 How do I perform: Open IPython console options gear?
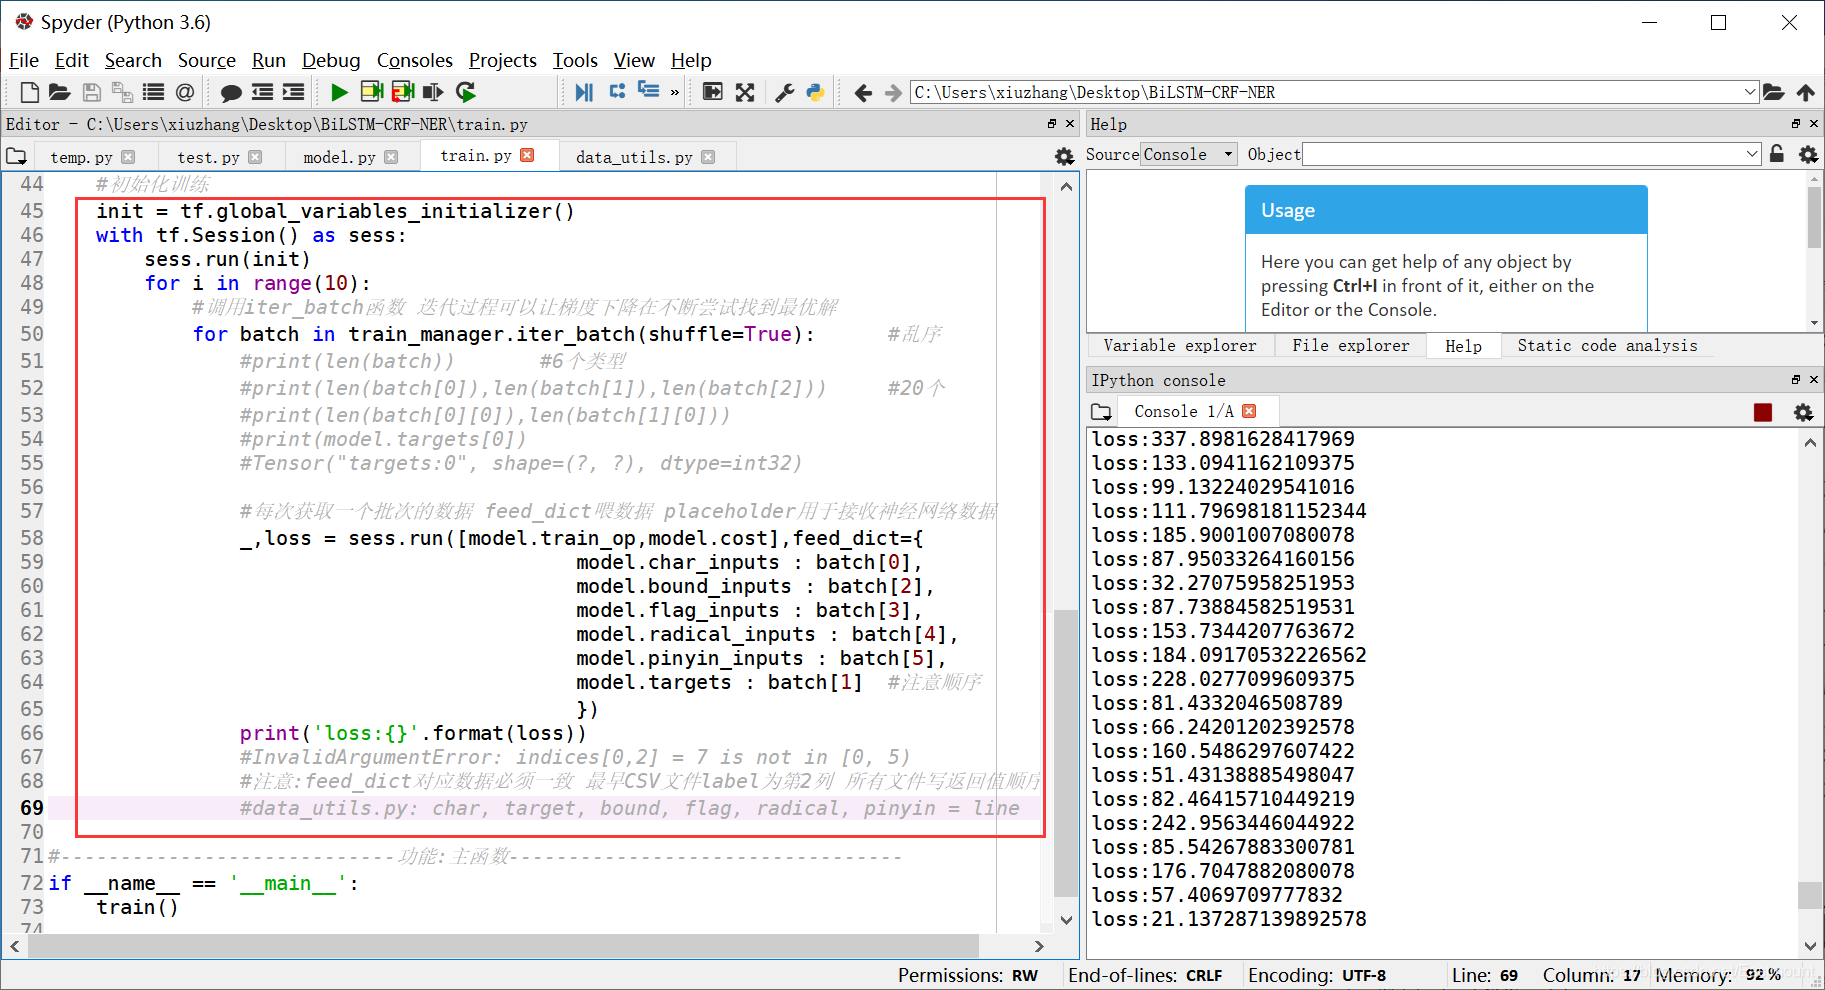tap(1803, 412)
